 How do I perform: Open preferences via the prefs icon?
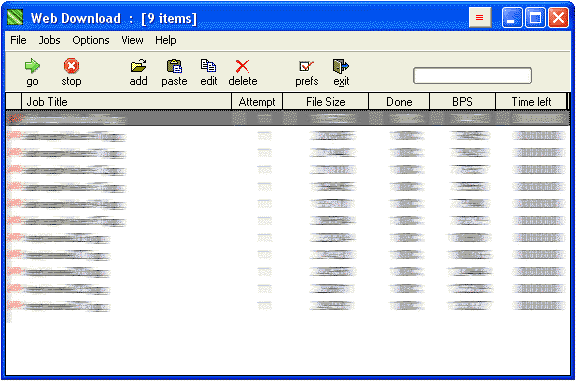[x=306, y=66]
